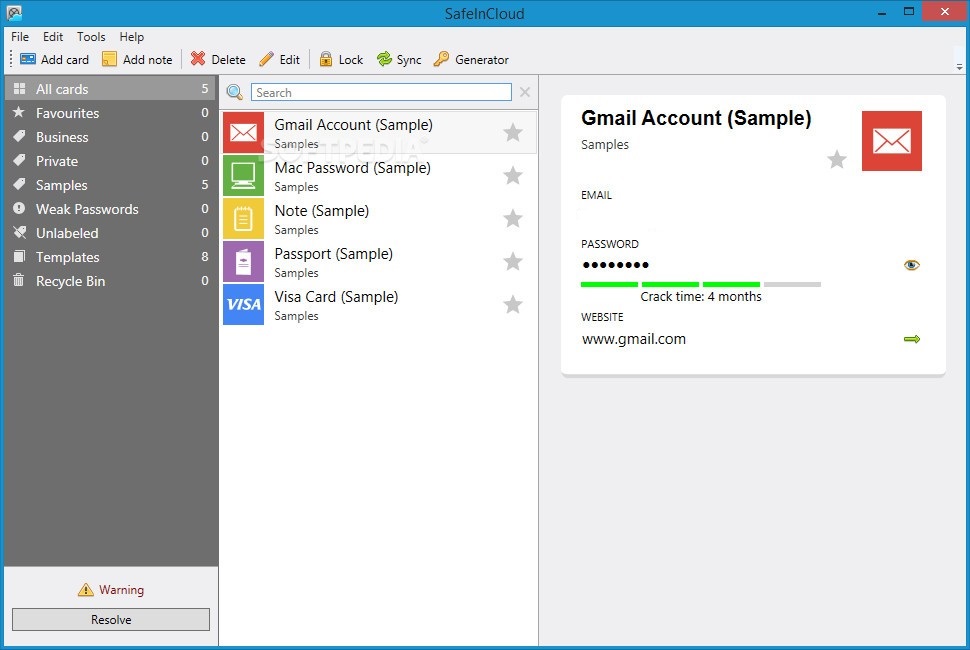Star Gmail Account (Sample) in list
This screenshot has width=970, height=650.
pyautogui.click(x=512, y=132)
